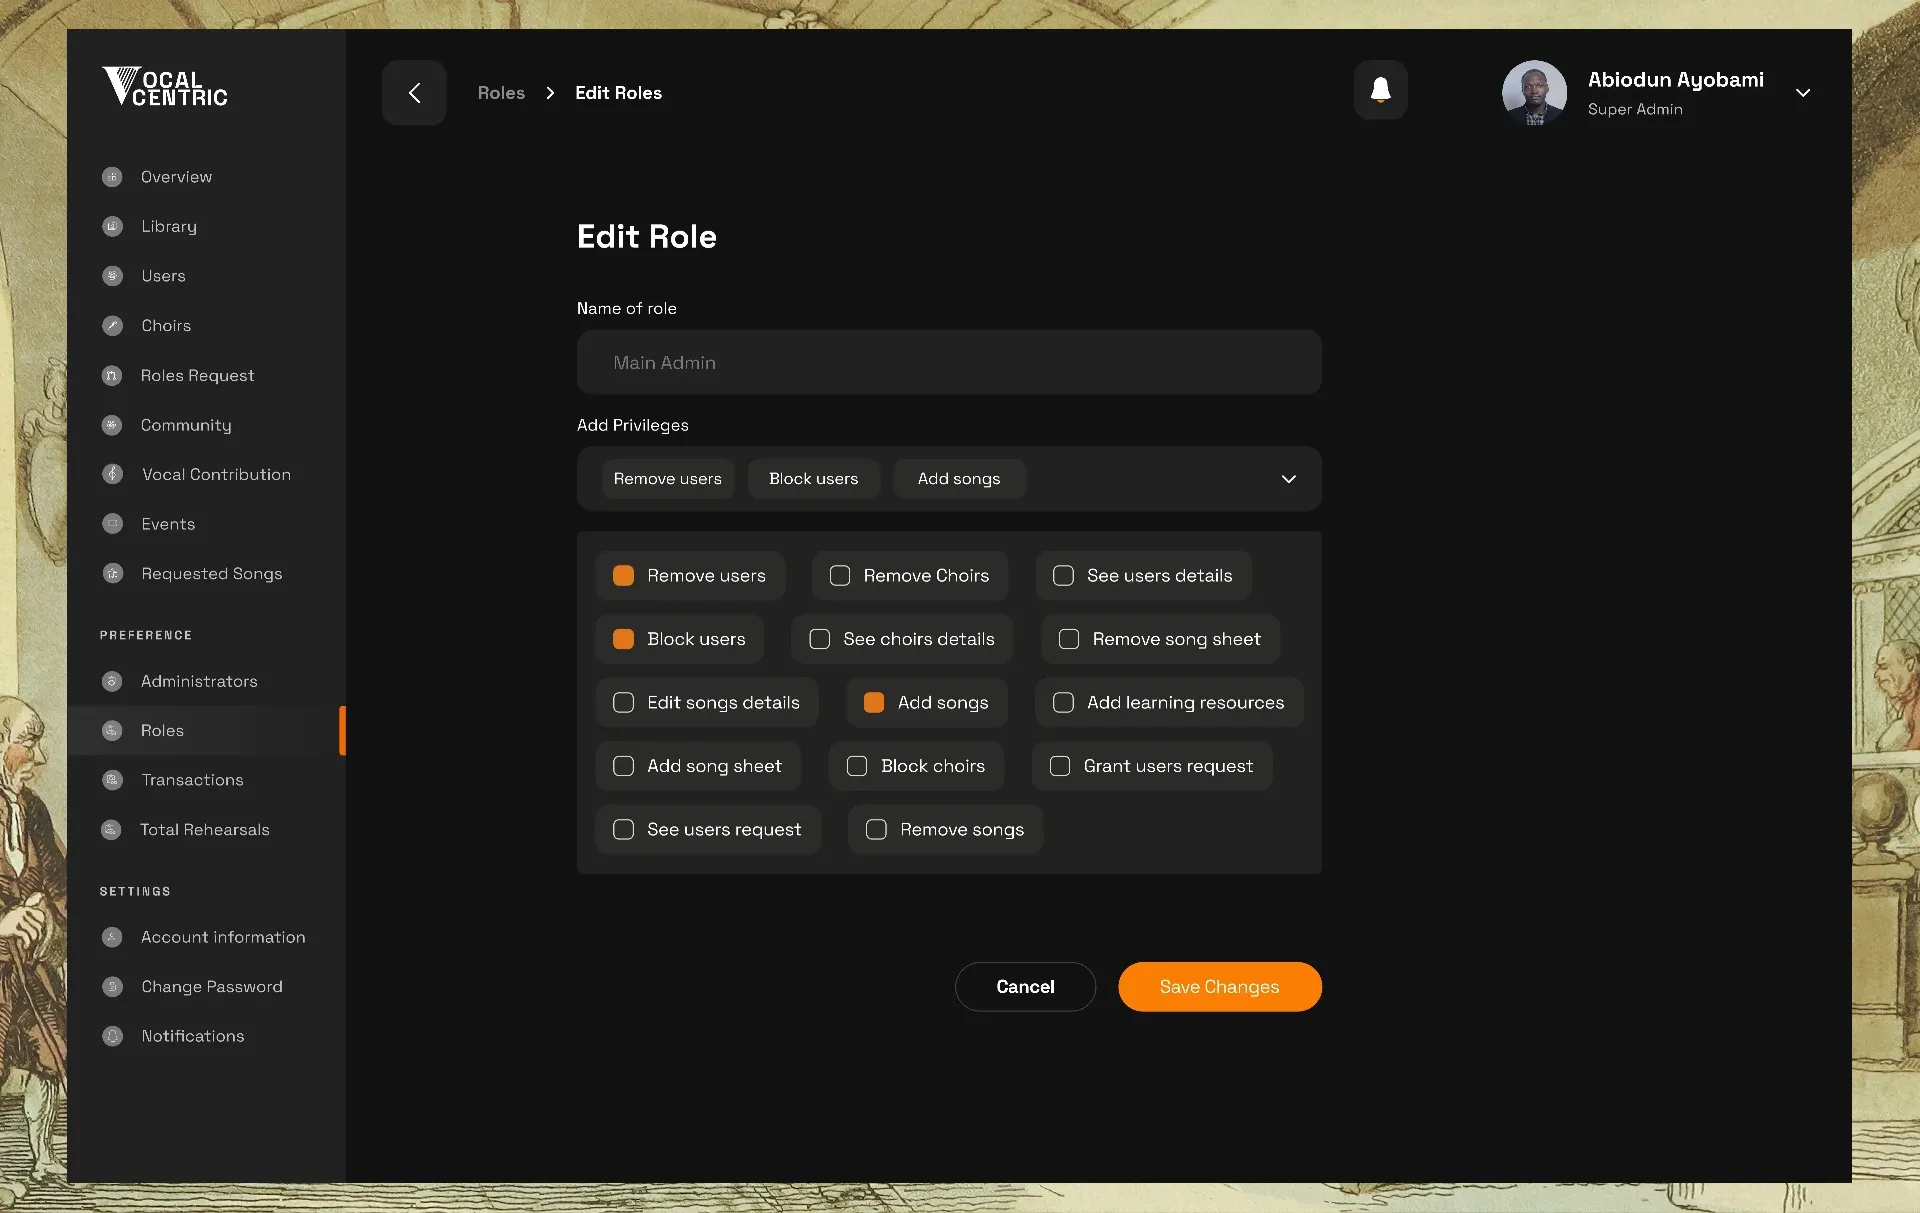The width and height of the screenshot is (1920, 1213).
Task: Tick Add learning resources checkbox
Action: click(x=1063, y=702)
